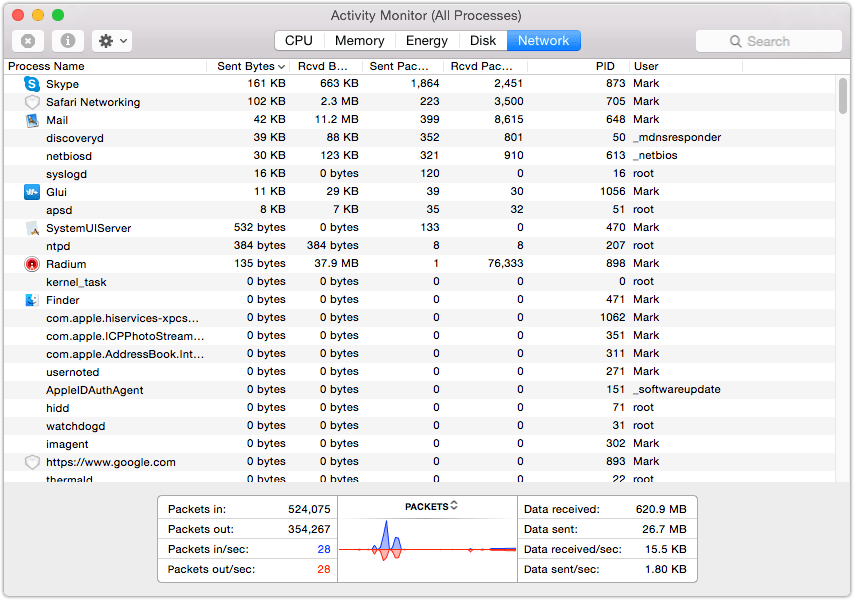Switch to the Disk tab
This screenshot has width=854, height=600.
click(483, 41)
